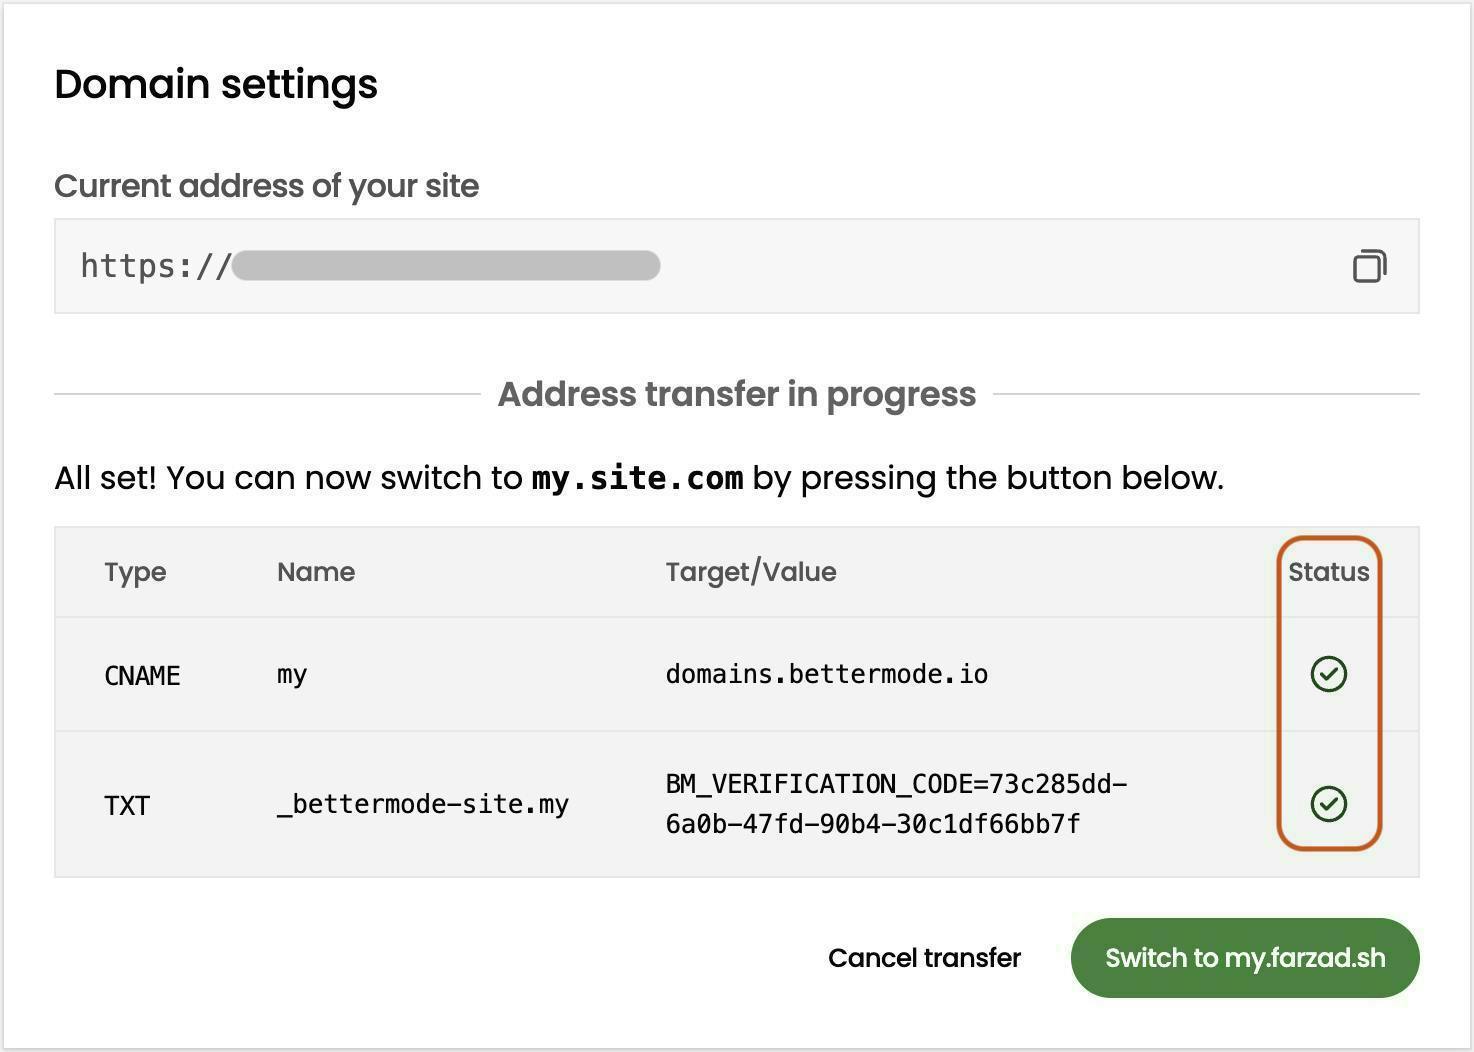Click the 'my' CNAME name cell
This screenshot has width=1474, height=1052.
[292, 674]
